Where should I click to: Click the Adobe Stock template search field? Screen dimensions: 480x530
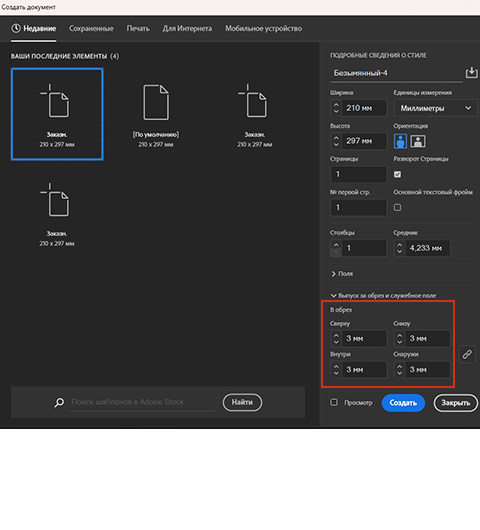click(x=143, y=402)
